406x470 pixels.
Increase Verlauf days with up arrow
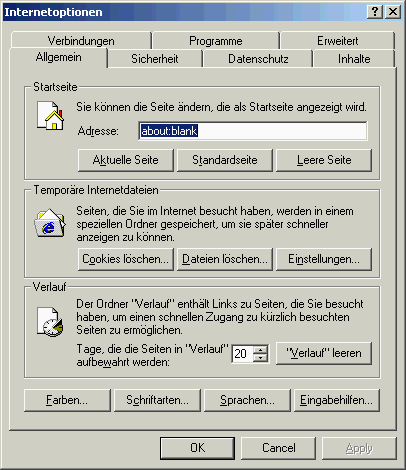[260, 350]
